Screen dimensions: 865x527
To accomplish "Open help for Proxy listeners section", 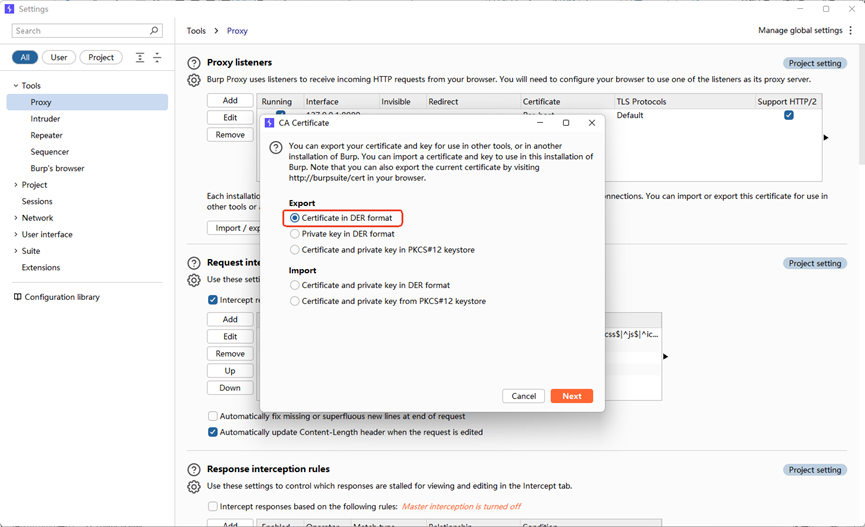I will tap(194, 63).
